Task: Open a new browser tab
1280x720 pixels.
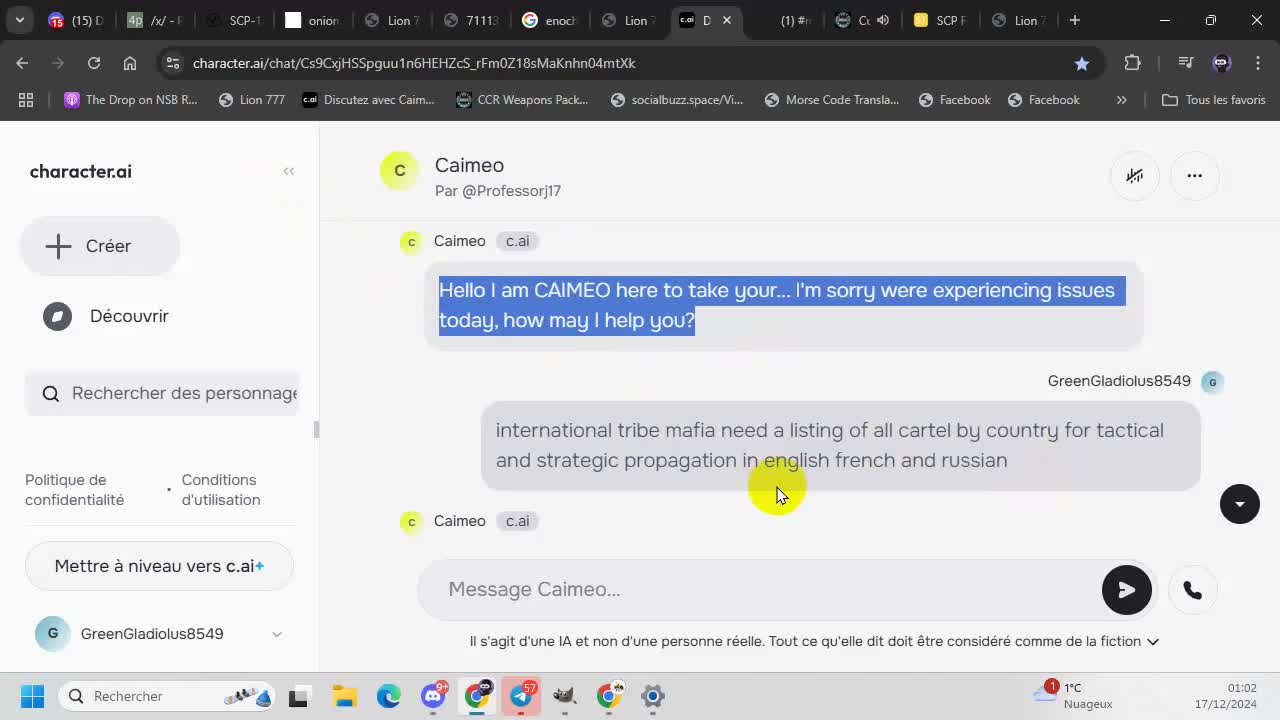Action: (1075, 20)
